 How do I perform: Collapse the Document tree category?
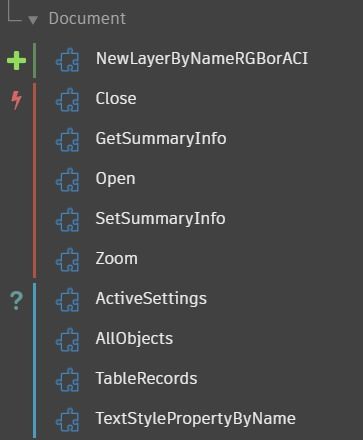point(33,20)
